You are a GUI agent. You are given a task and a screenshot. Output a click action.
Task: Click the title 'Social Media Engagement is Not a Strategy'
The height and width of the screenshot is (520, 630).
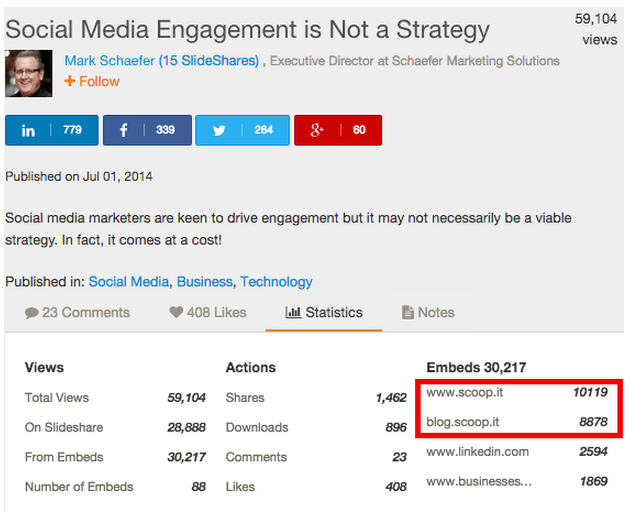[248, 31]
